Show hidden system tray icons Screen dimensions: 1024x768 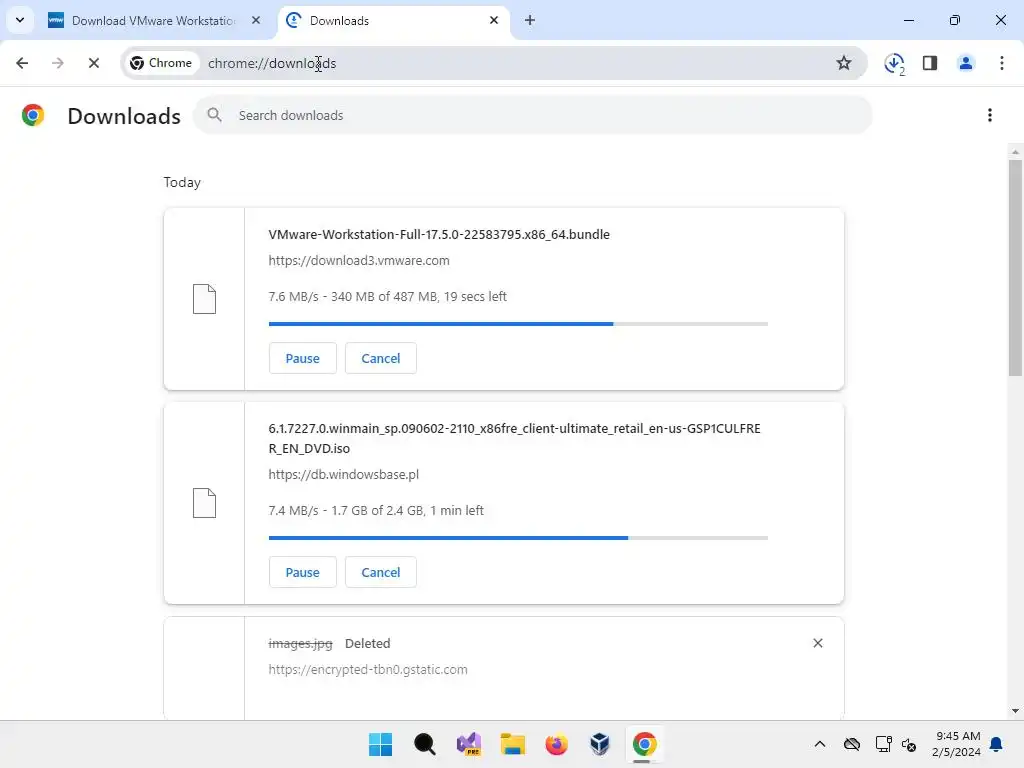coord(820,744)
